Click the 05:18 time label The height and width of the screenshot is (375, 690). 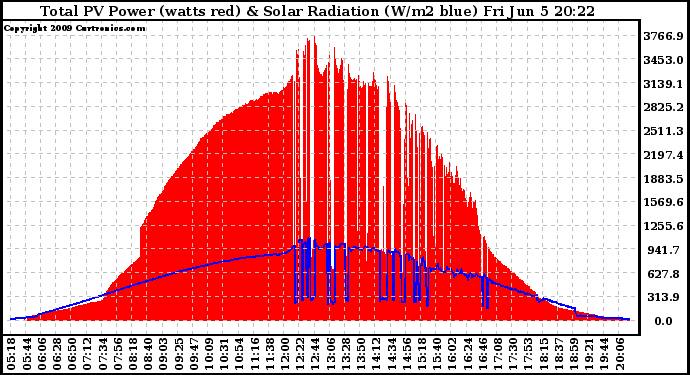point(10,354)
